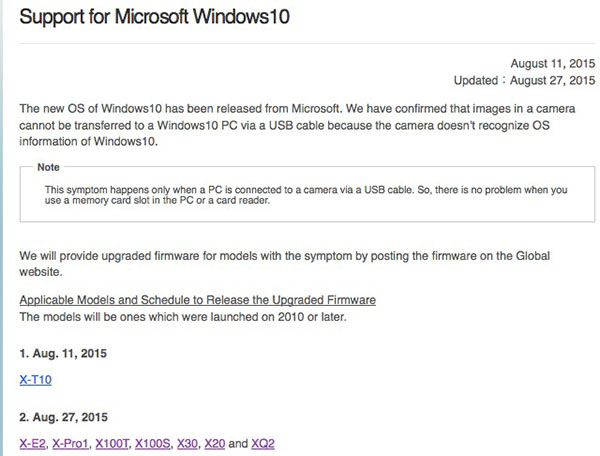600x456 pixels.
Task: Open the X-T10 firmware link
Action: (36, 379)
